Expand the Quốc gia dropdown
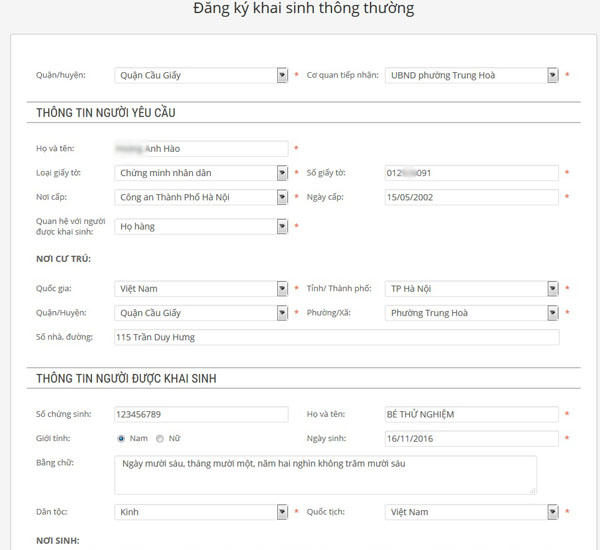The image size is (600, 550). [281, 289]
